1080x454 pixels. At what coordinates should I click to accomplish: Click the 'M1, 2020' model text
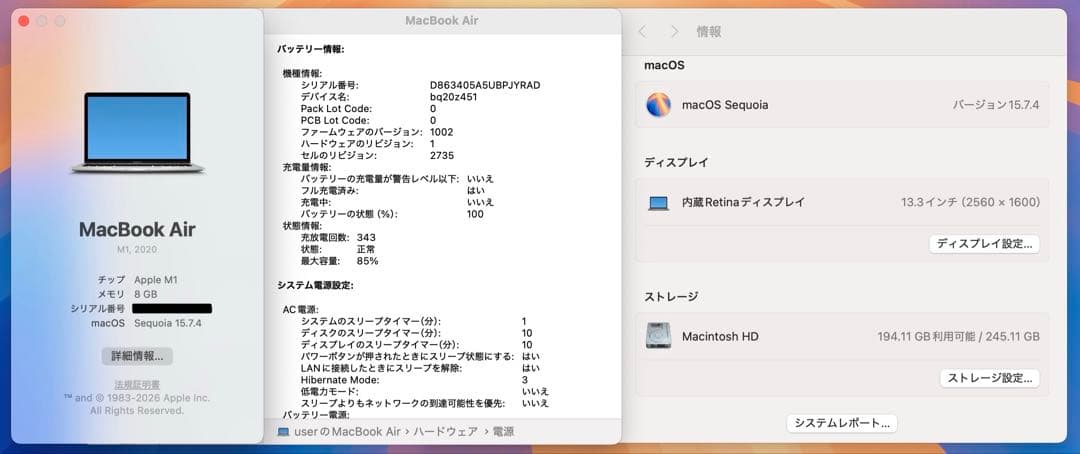(137, 249)
